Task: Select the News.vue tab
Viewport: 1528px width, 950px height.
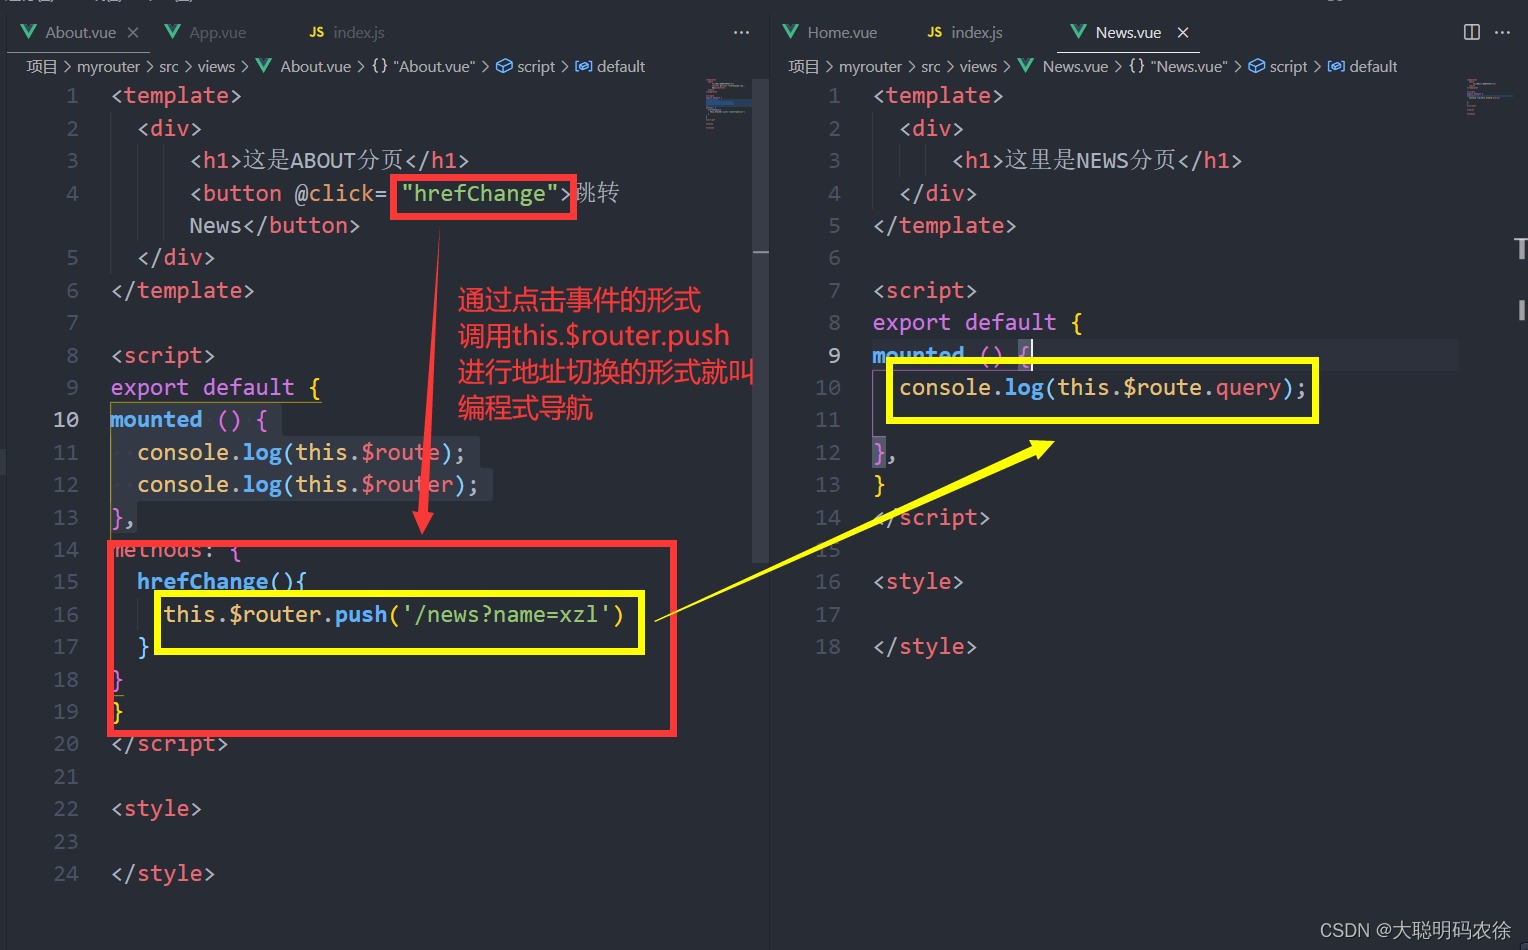Action: 1128,32
